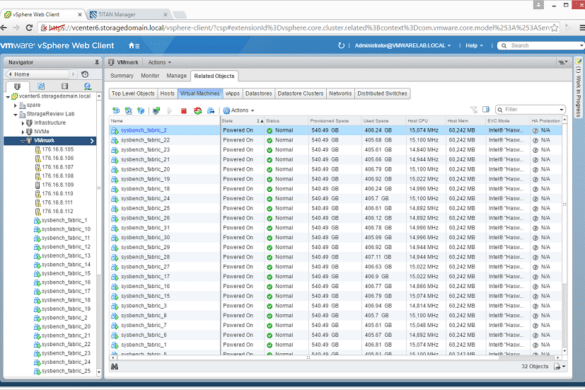Click the quick filter funnel icon
This screenshot has height=390, width=585.
click(x=474, y=109)
